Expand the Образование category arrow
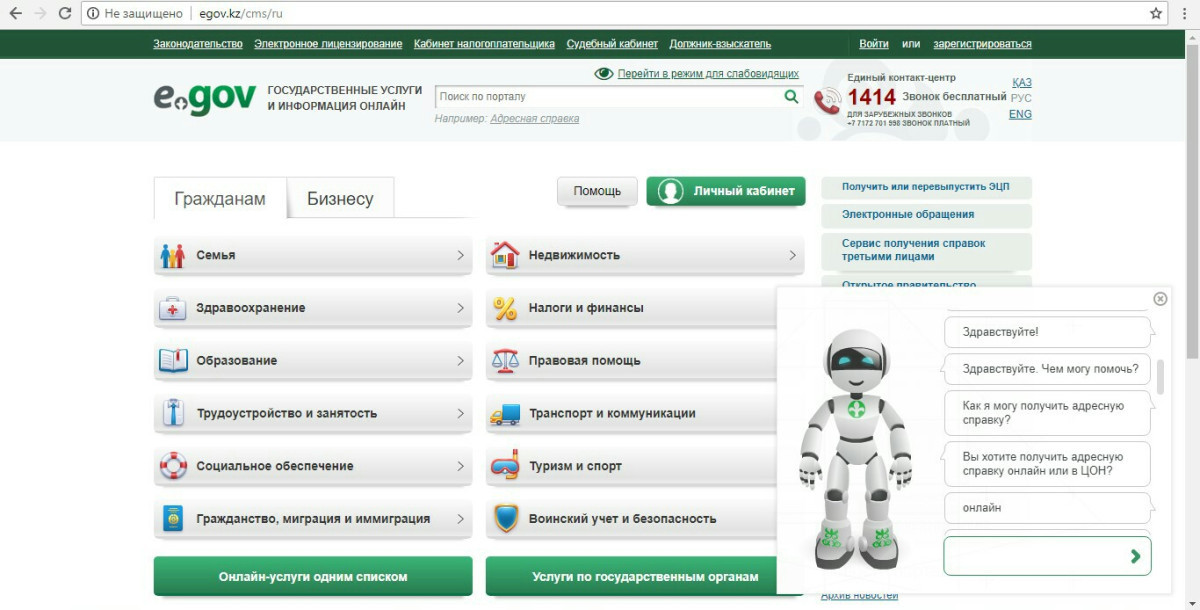 point(460,361)
